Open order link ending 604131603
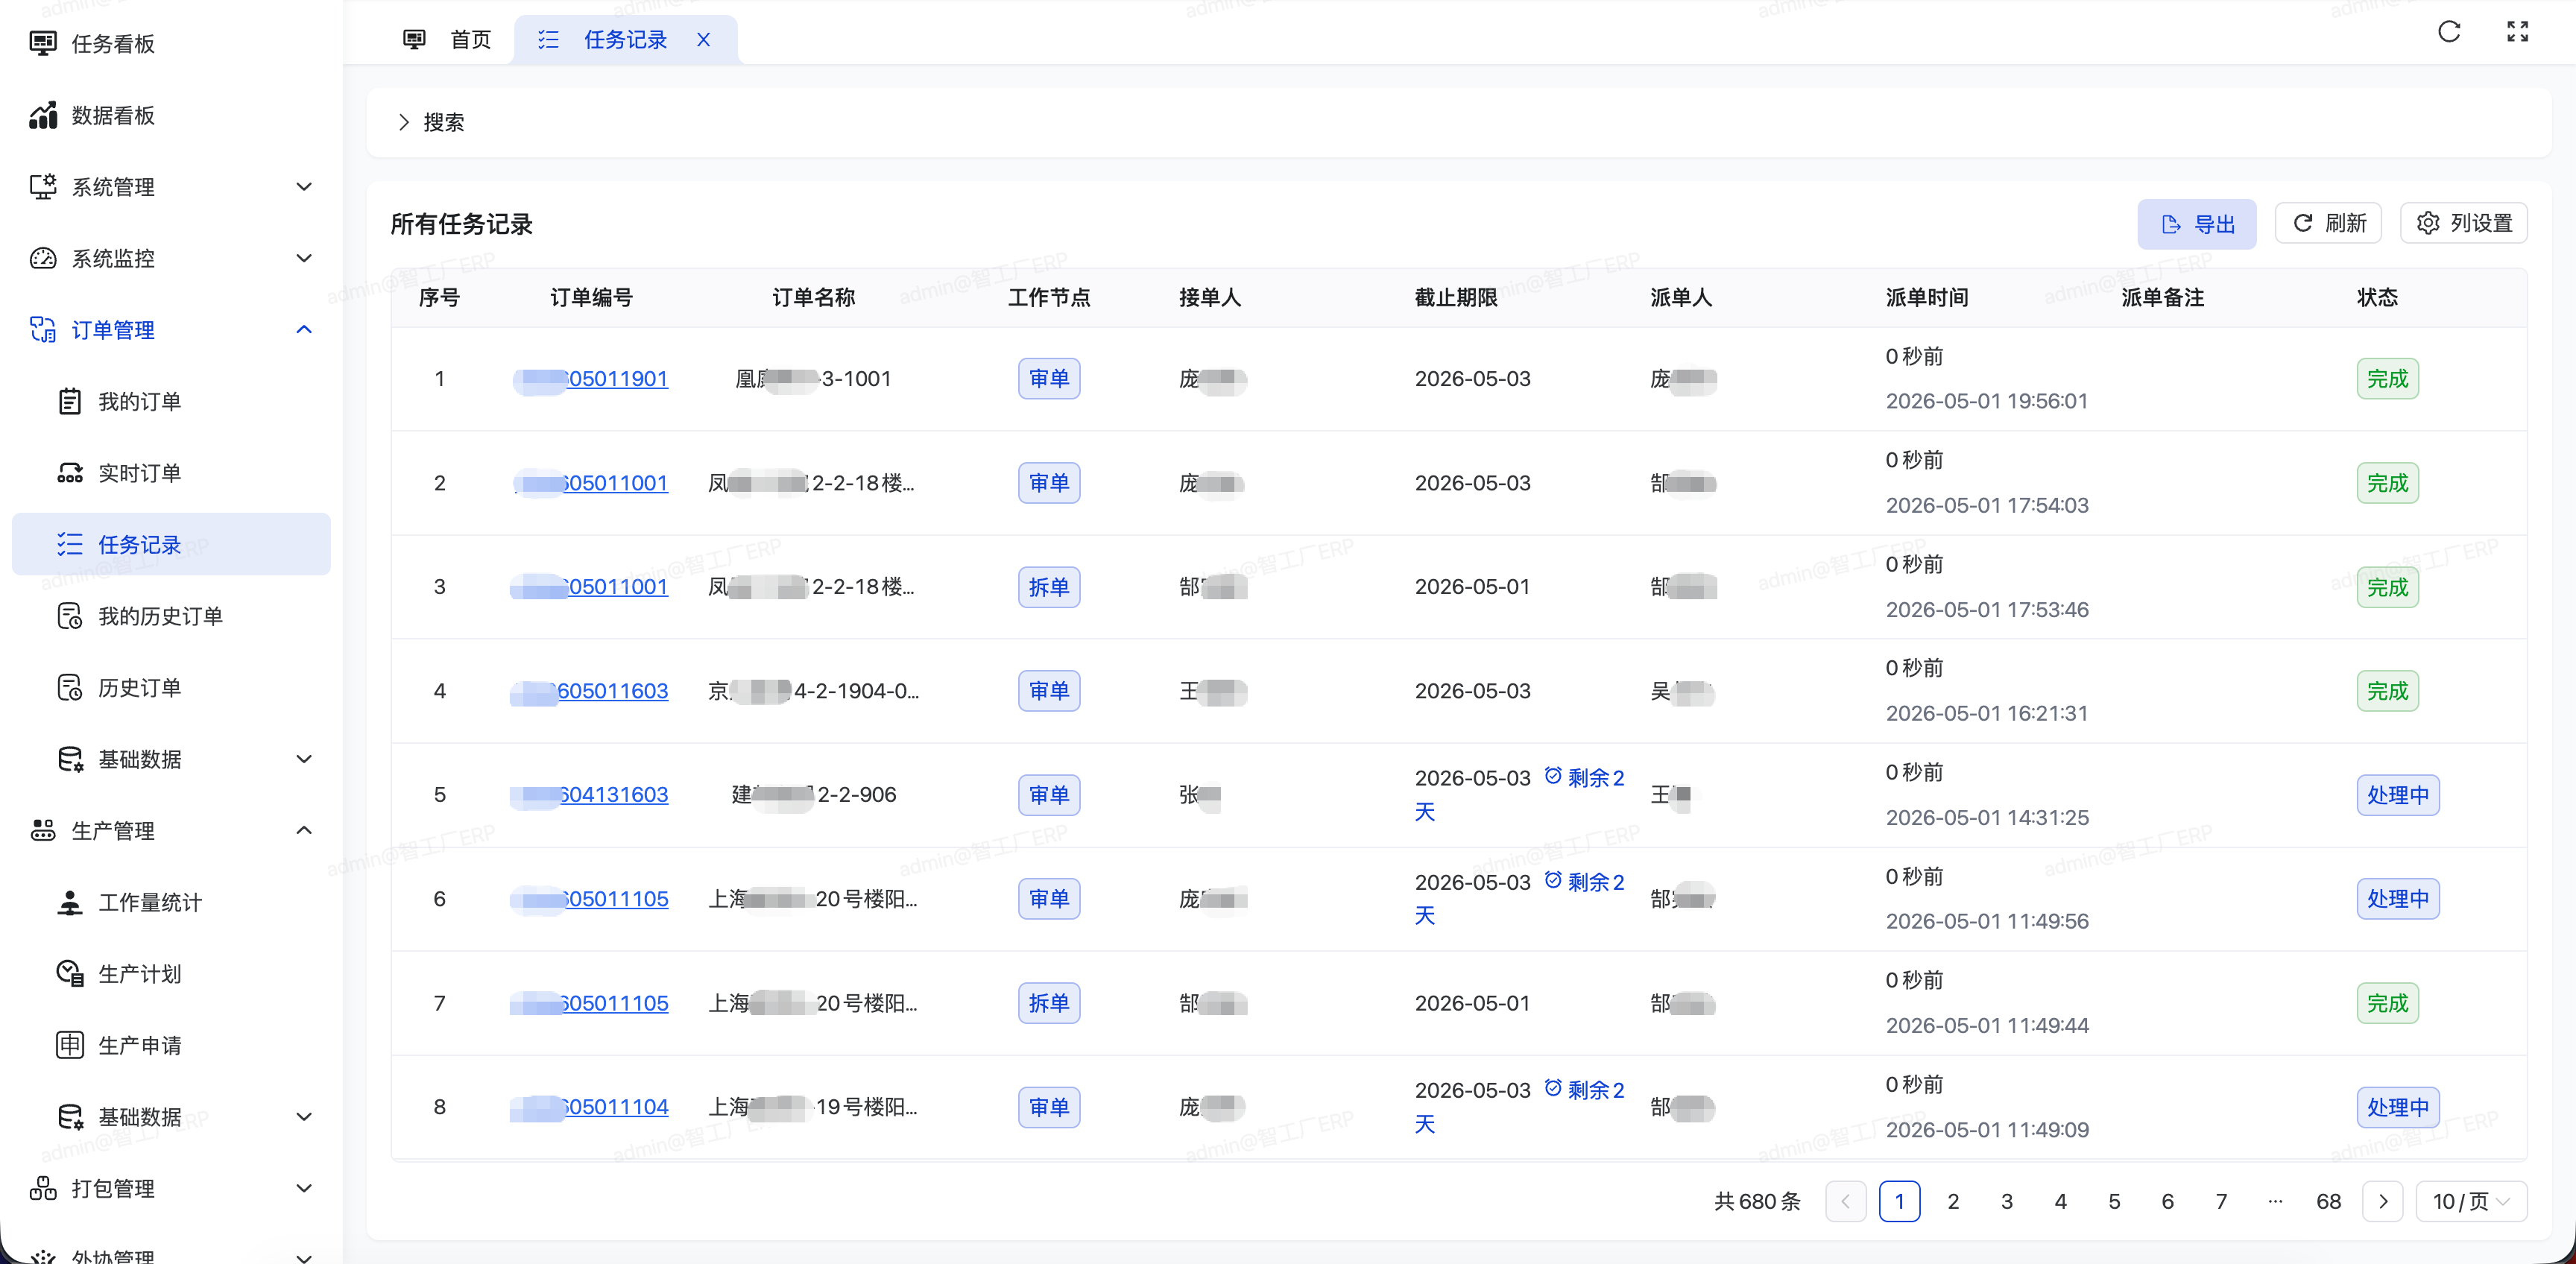 590,795
